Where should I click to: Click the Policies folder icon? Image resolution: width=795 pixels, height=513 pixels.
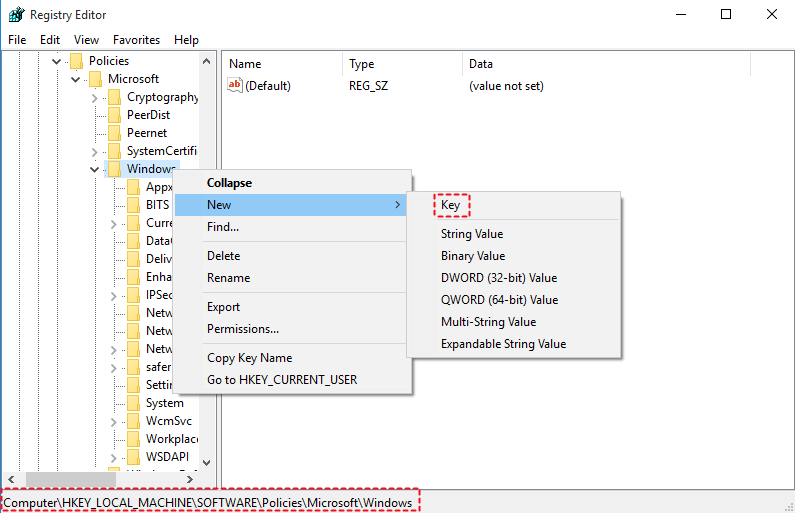click(x=77, y=61)
